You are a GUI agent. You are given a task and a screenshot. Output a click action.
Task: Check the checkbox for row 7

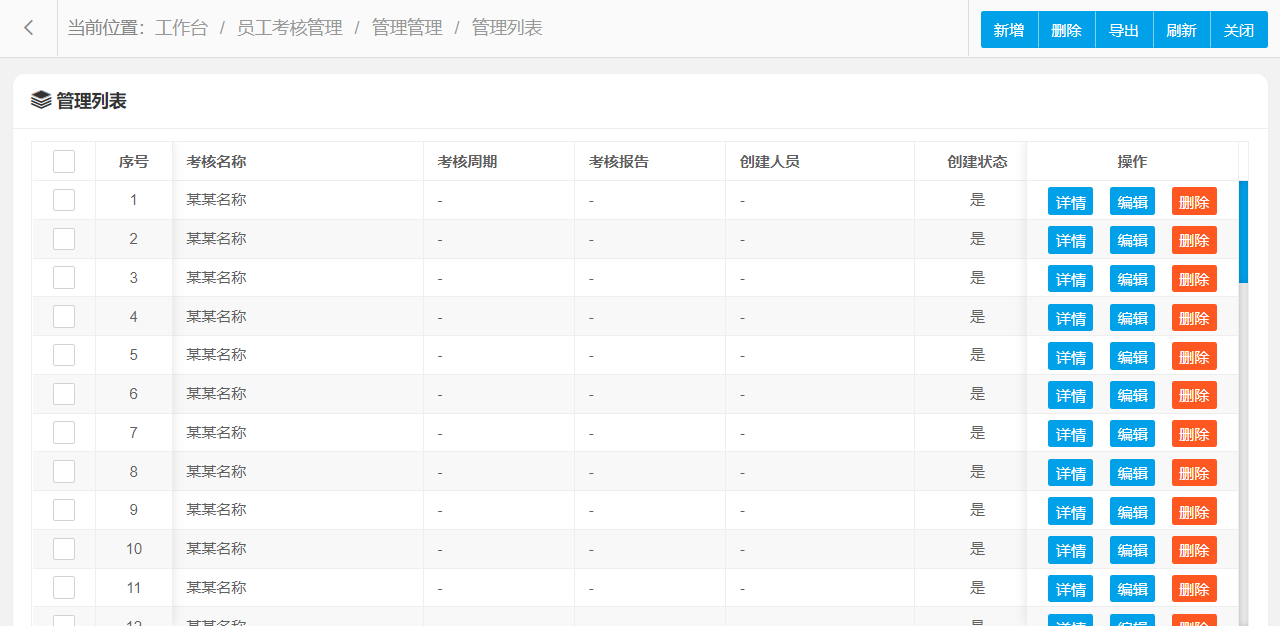64,433
